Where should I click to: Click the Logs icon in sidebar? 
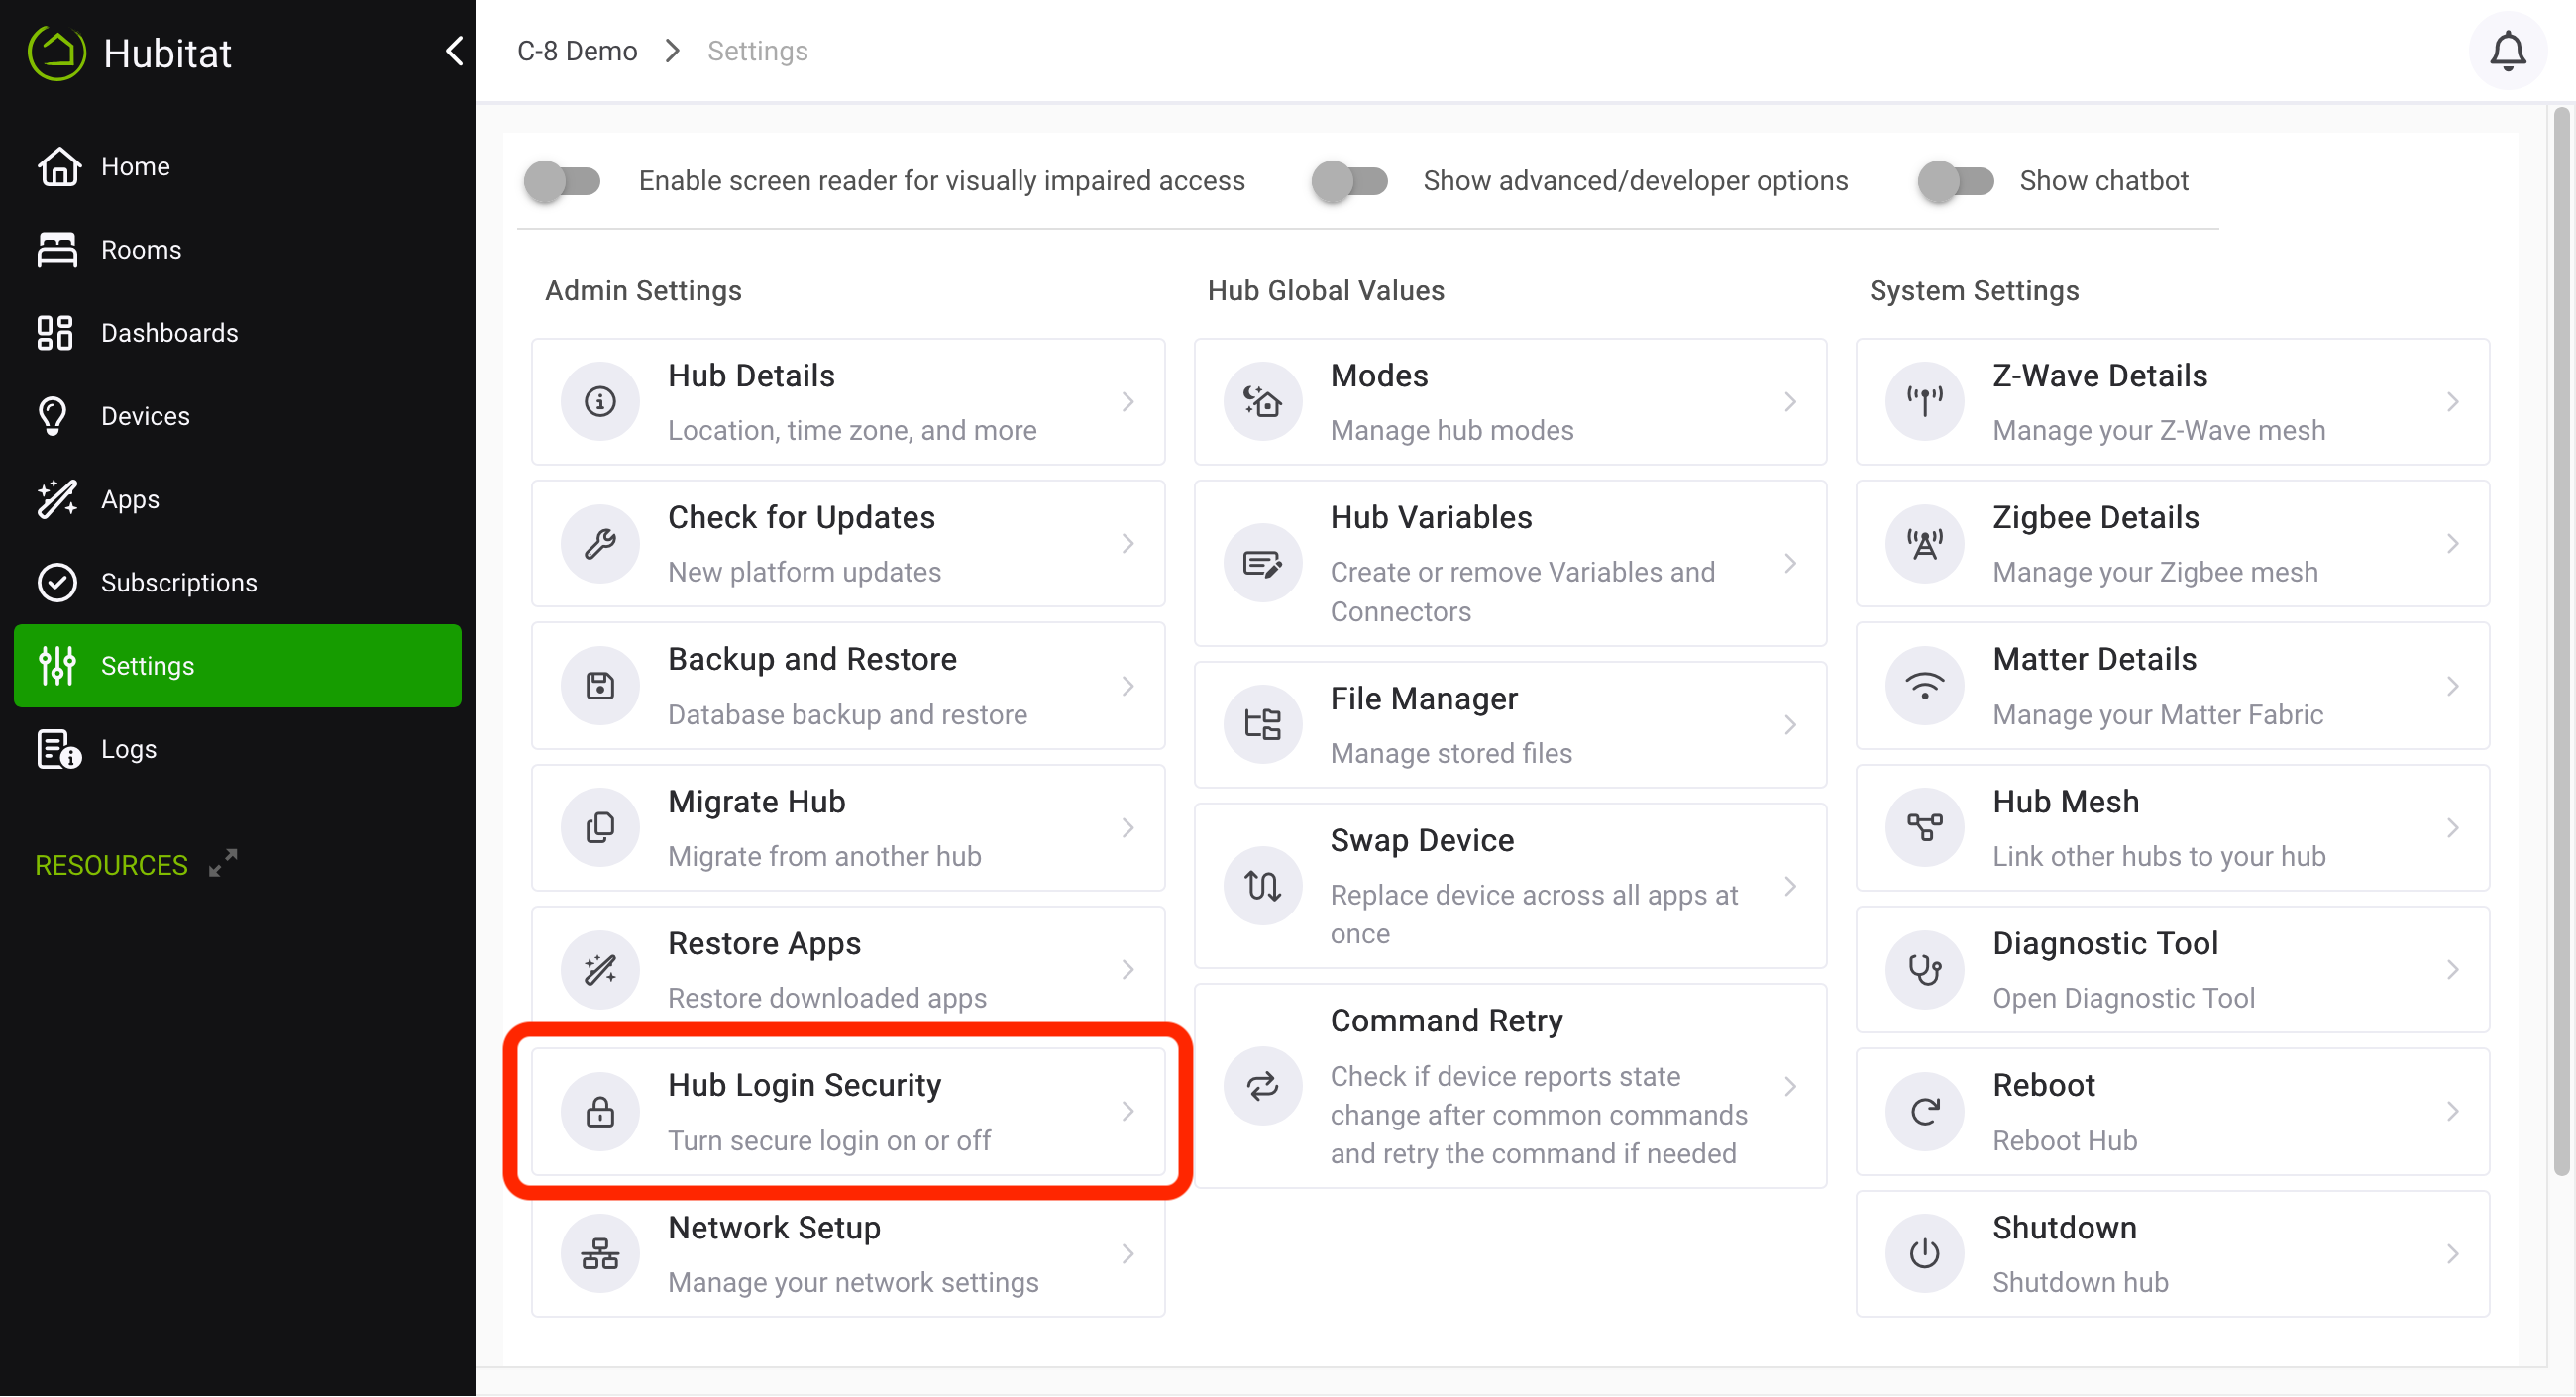(x=57, y=748)
